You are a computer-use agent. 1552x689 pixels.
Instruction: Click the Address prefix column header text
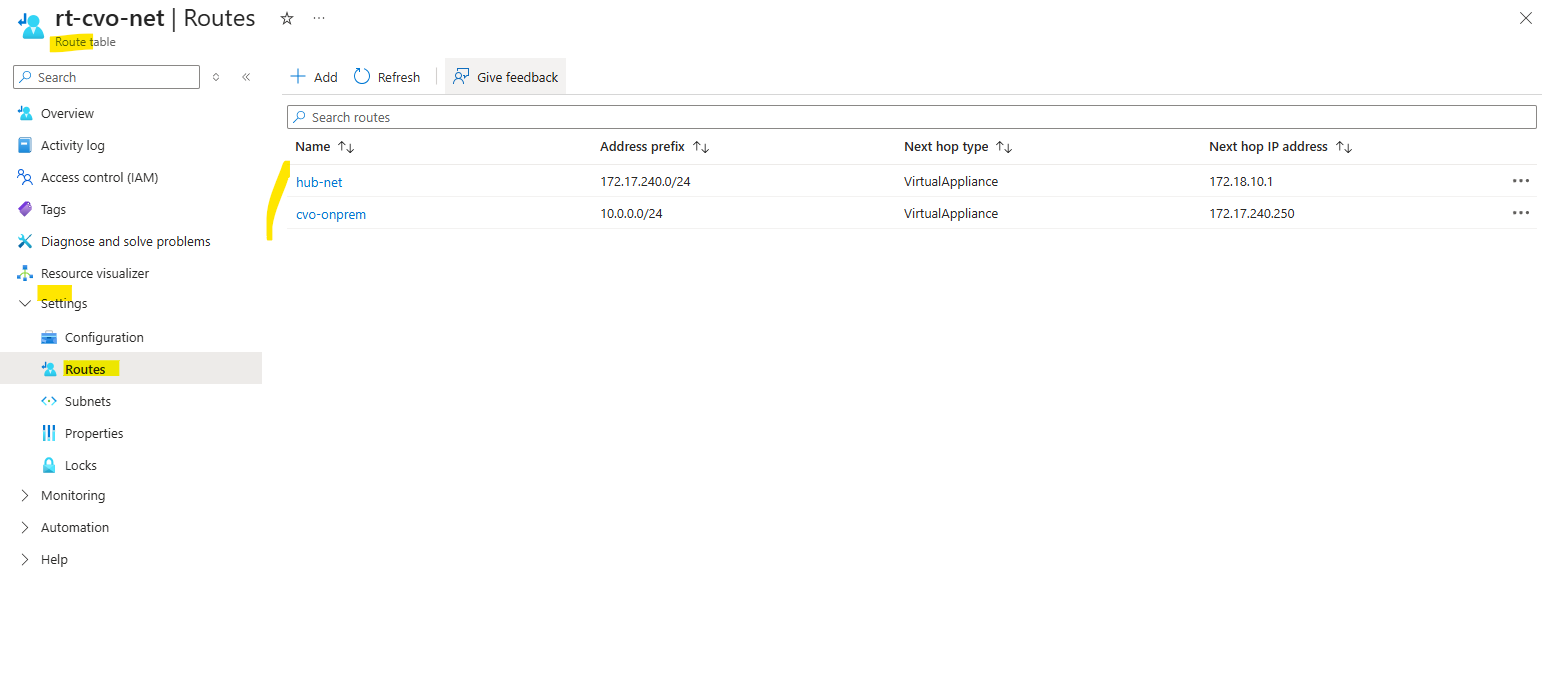pos(642,147)
